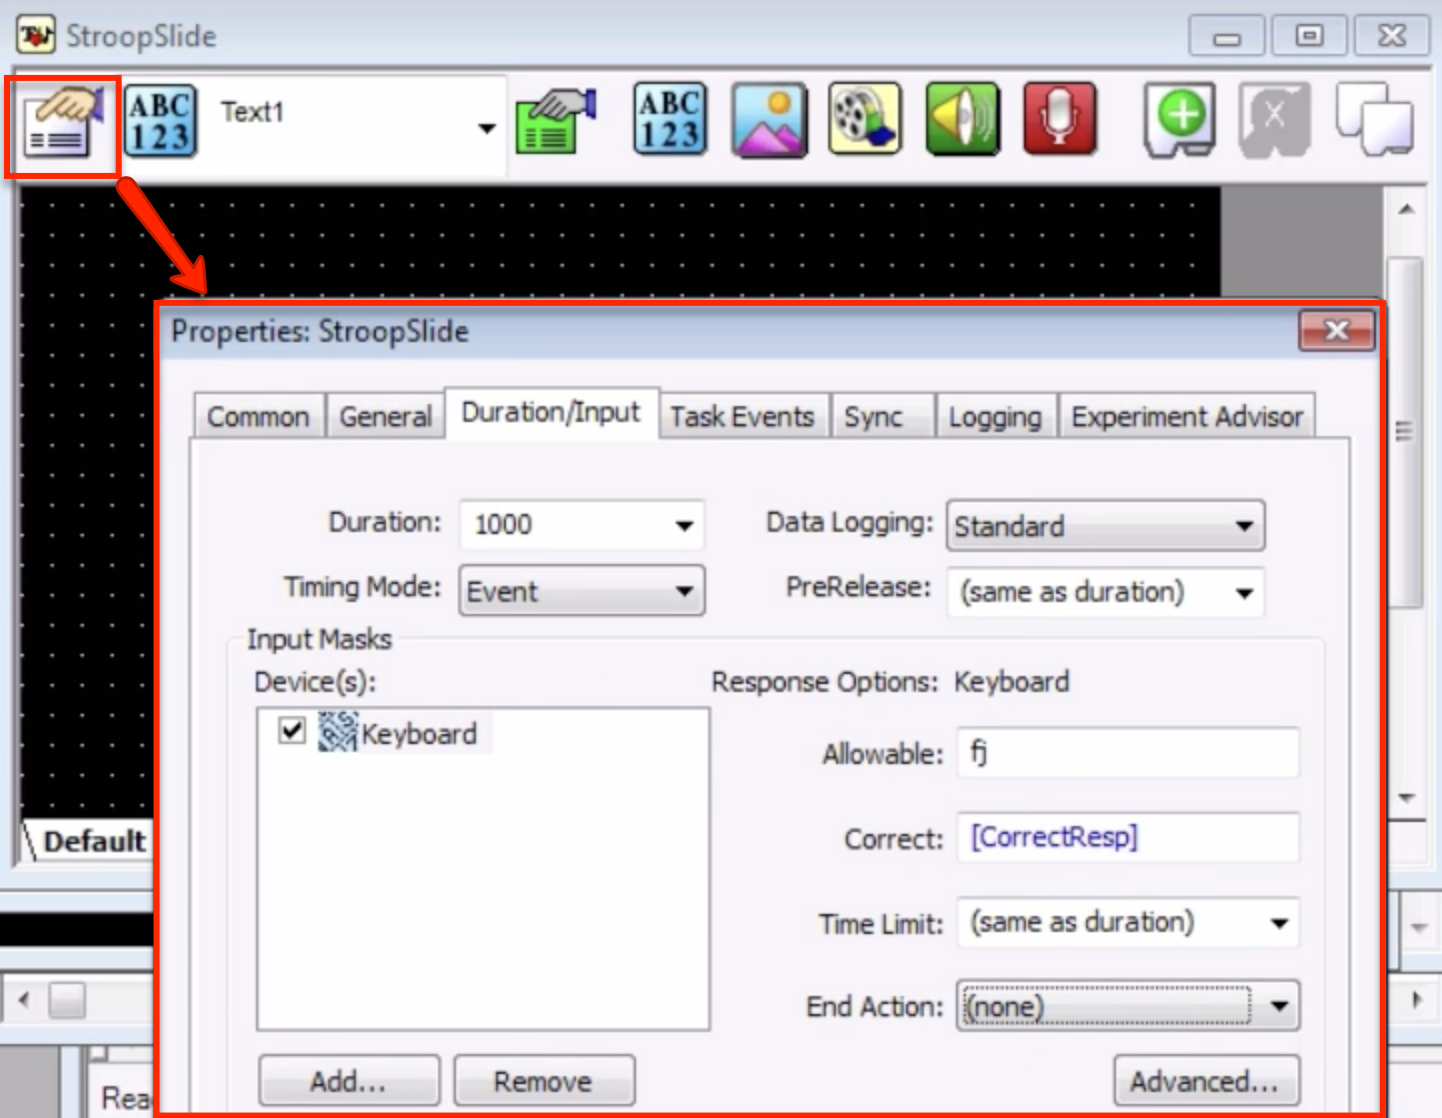Maximize the StroopSlide window
This screenshot has height=1118, width=1442.
[1309, 36]
